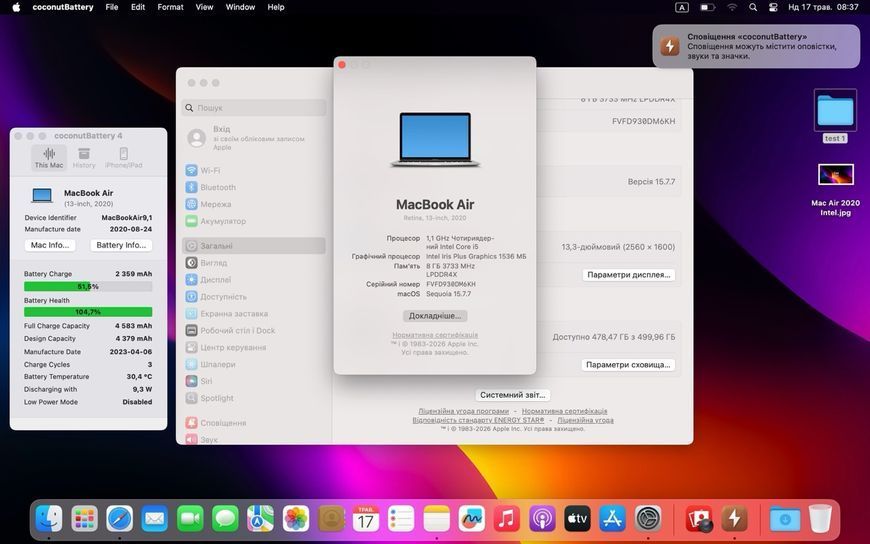Select Центр керування in the Settings sidebar
The image size is (870, 544).
[x=254, y=347]
